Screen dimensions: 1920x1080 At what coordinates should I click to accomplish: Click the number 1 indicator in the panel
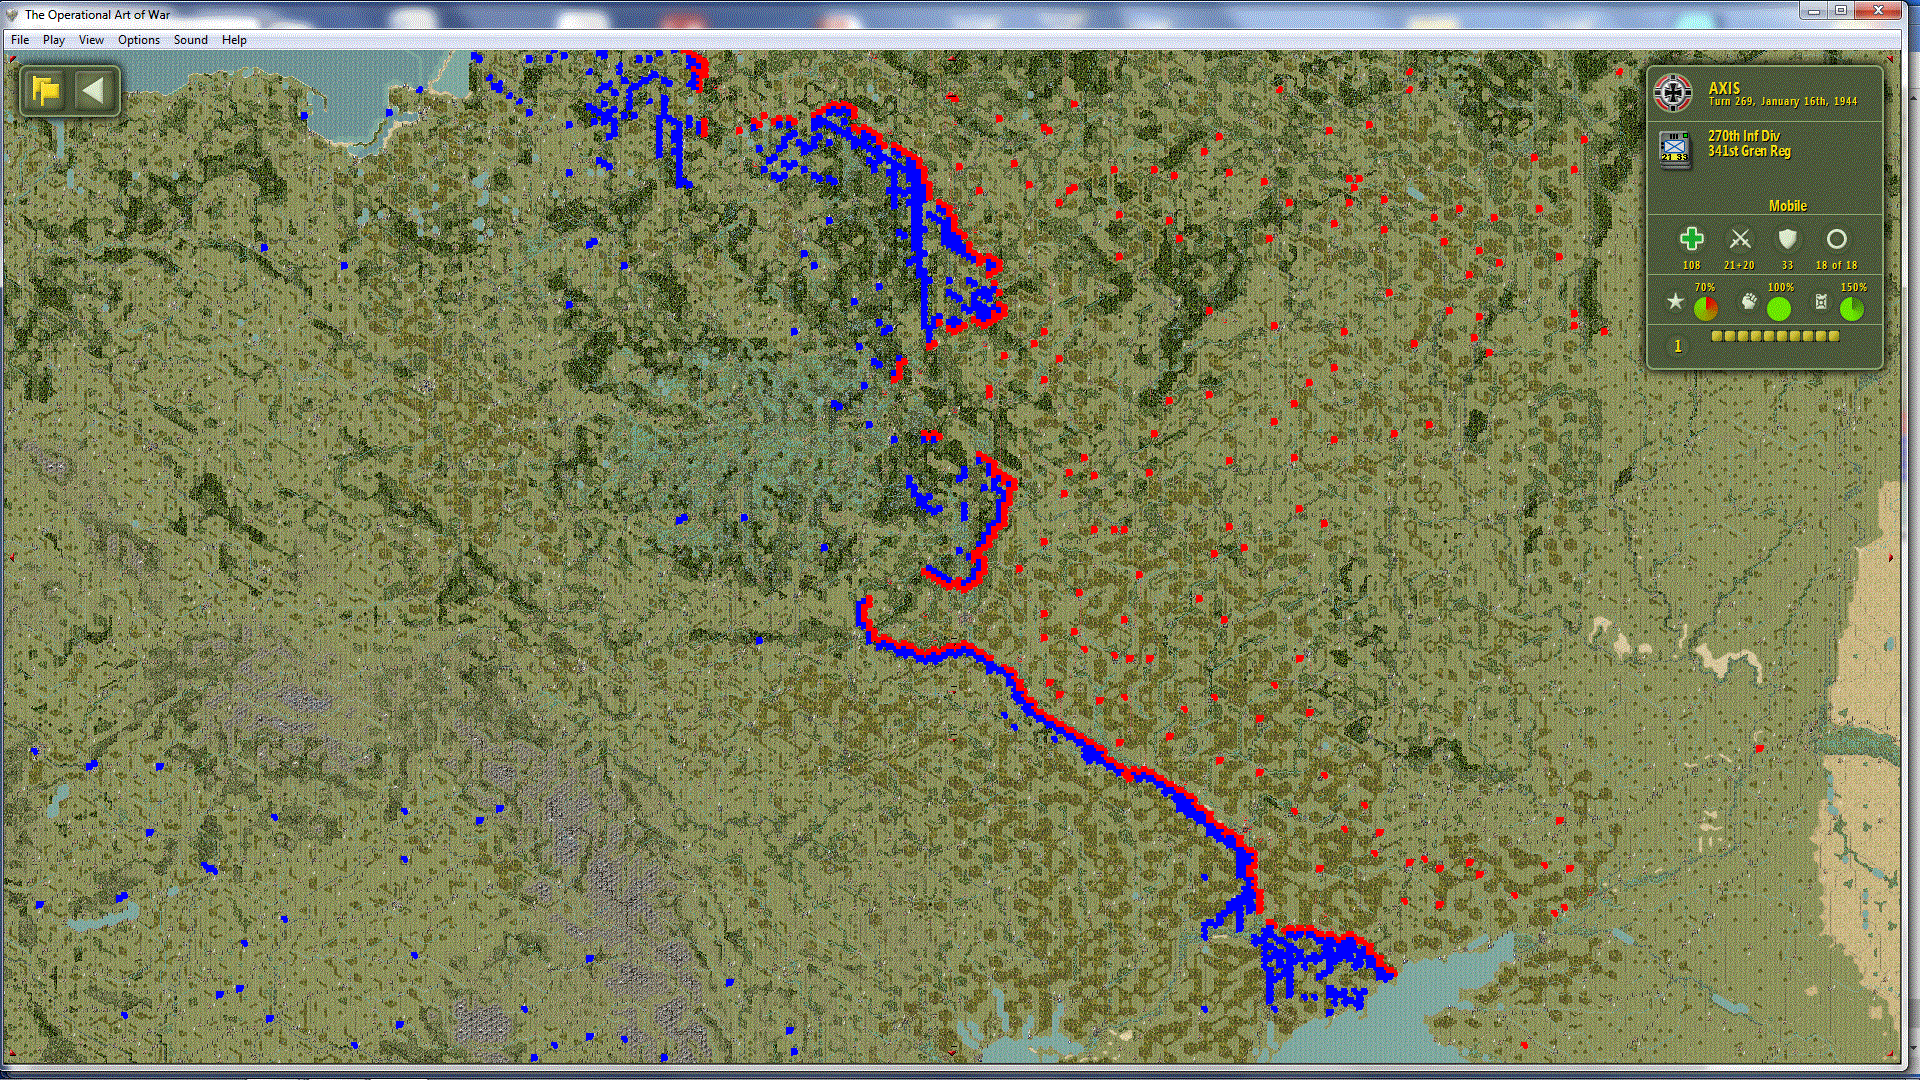pyautogui.click(x=1678, y=346)
